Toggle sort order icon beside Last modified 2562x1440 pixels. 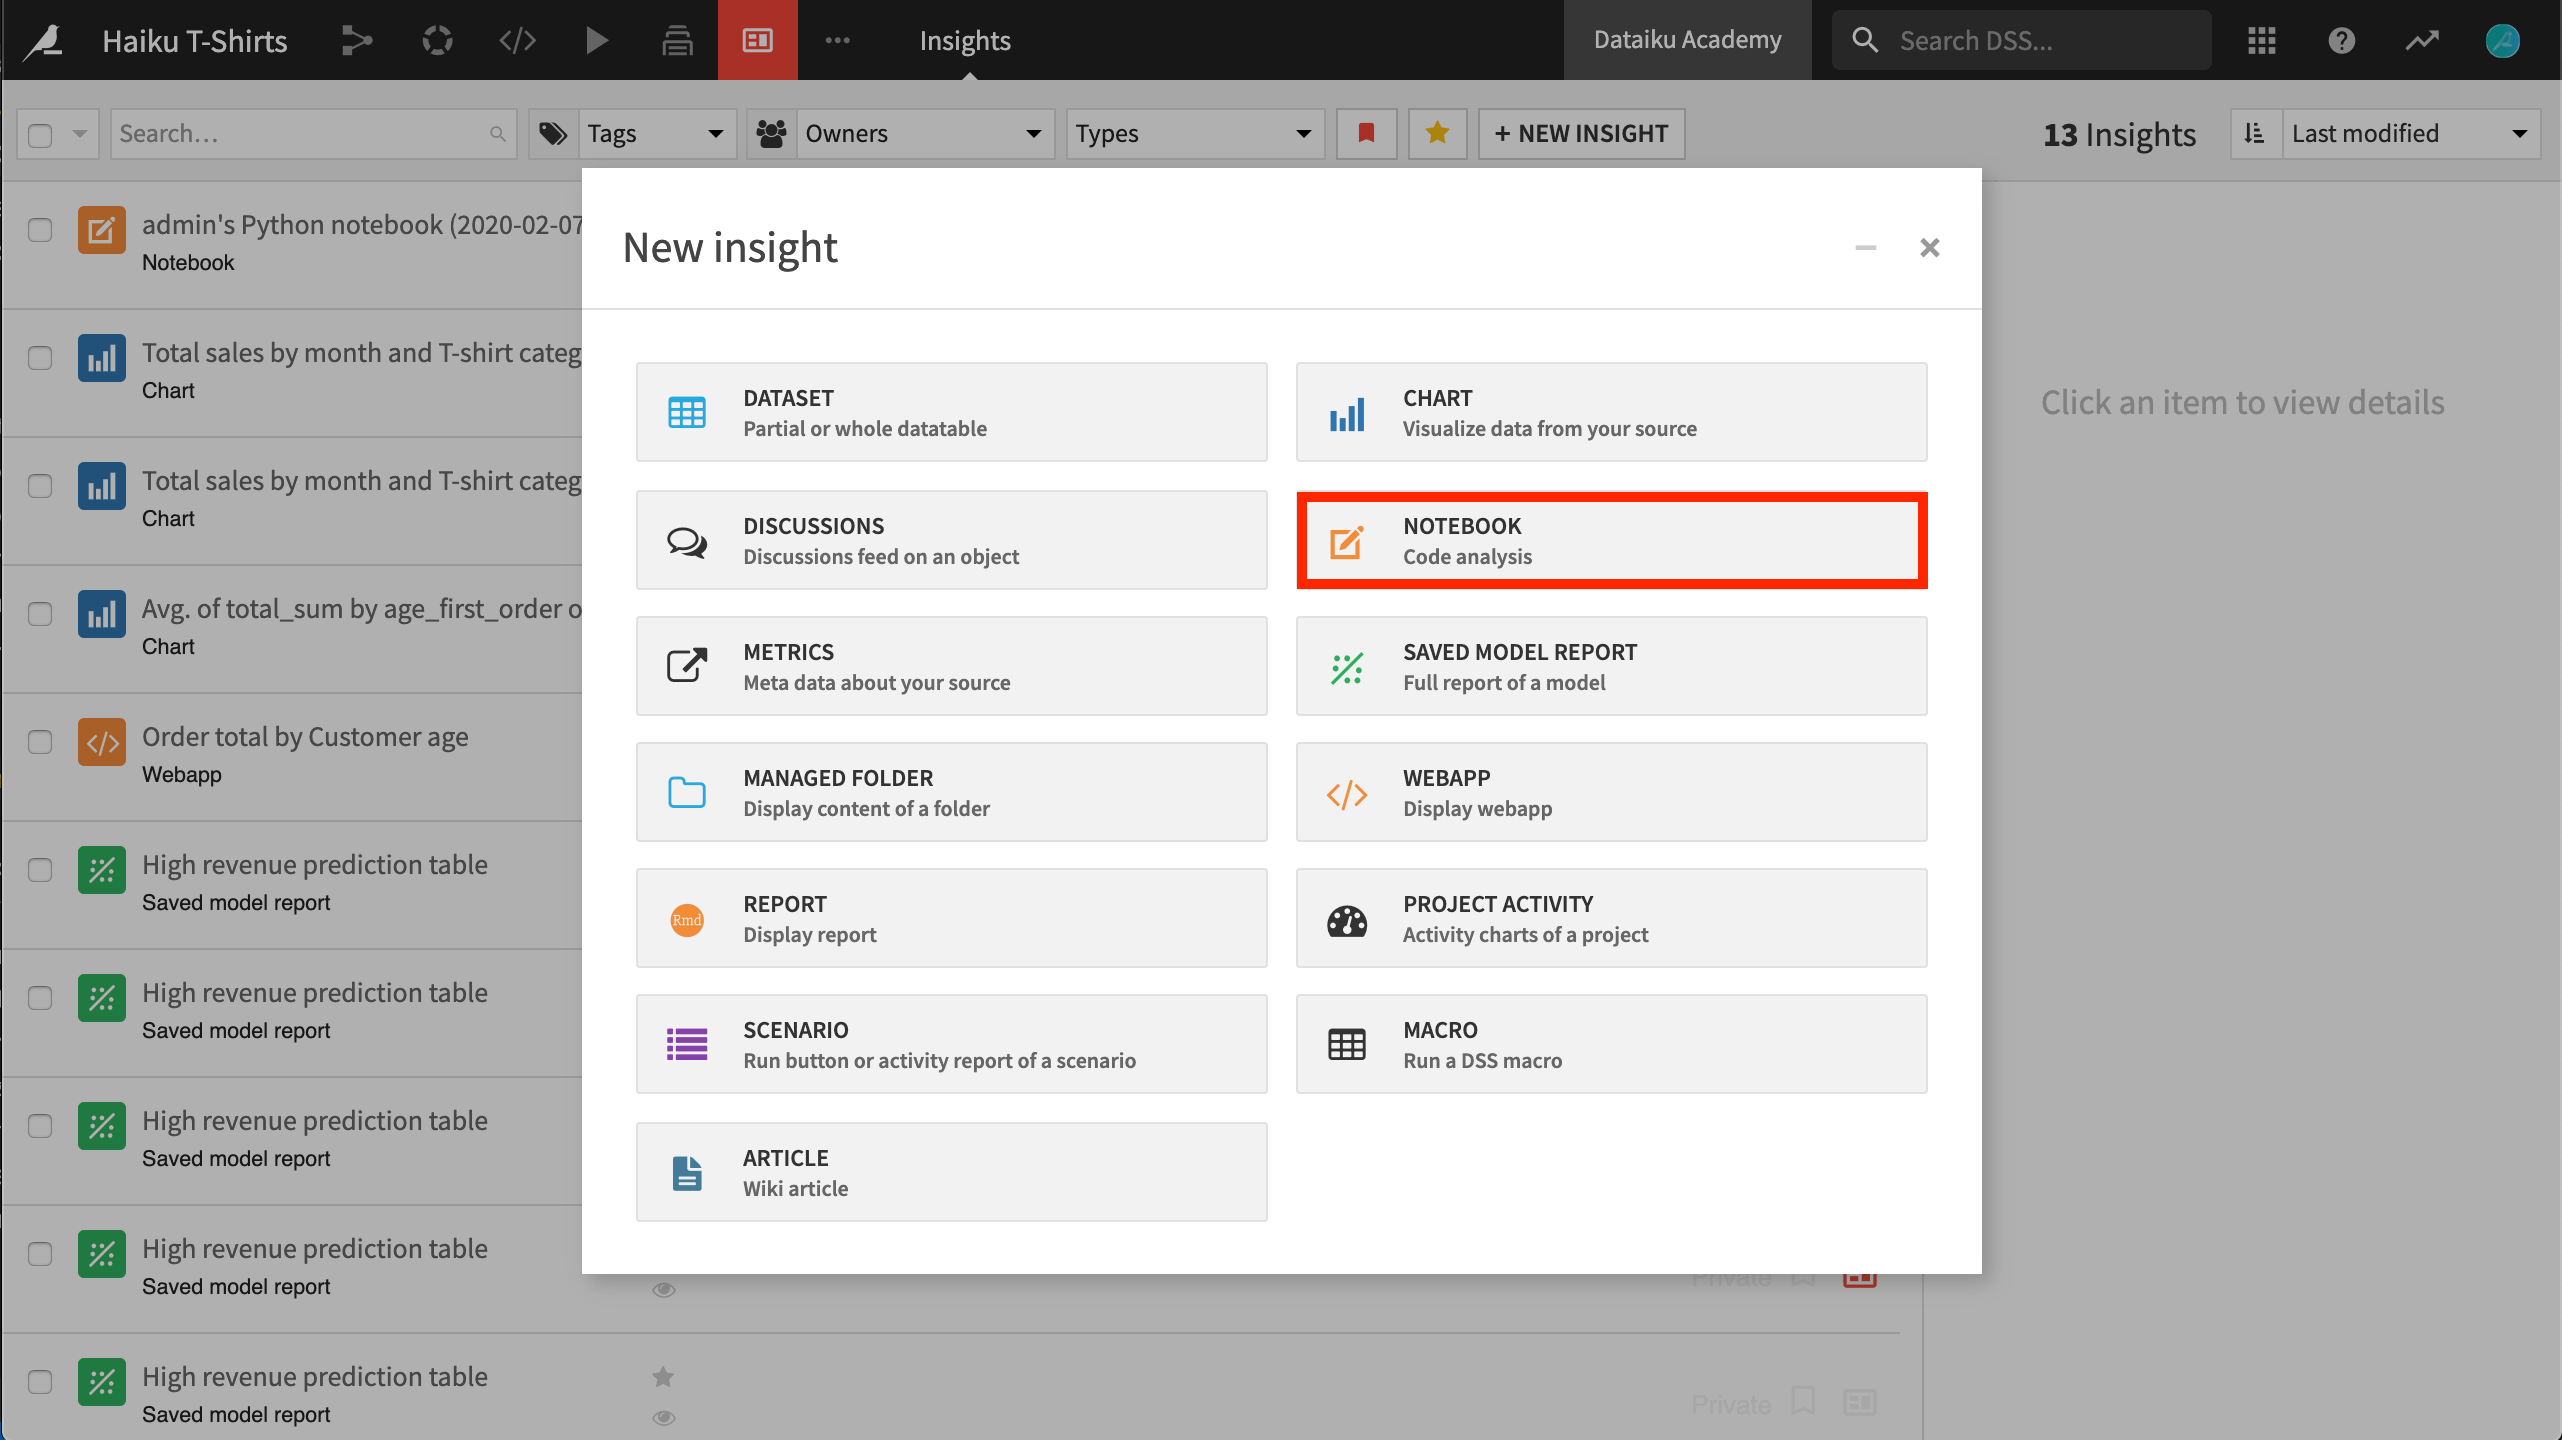[x=2255, y=134]
